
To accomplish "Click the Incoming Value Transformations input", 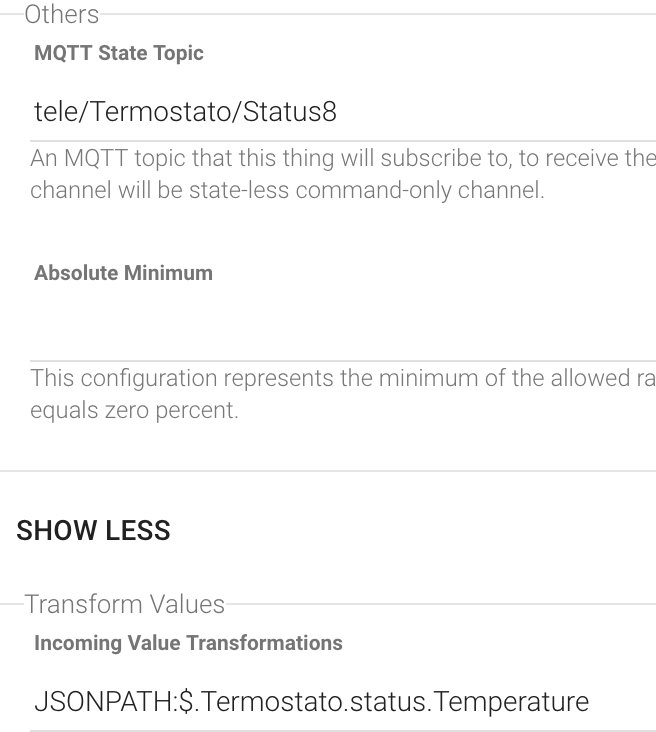I will pyautogui.click(x=343, y=701).
